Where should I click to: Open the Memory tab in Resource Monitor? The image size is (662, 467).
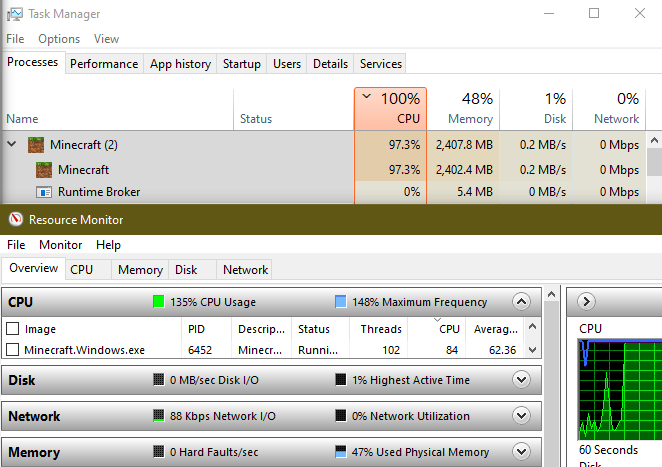point(140,269)
